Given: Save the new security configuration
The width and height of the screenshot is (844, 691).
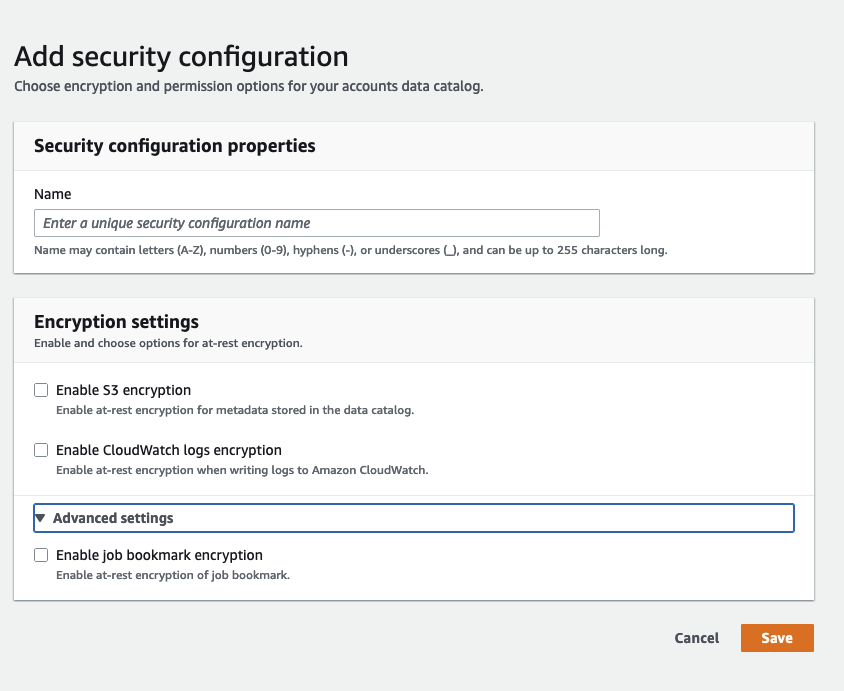Looking at the screenshot, I should click(777, 637).
